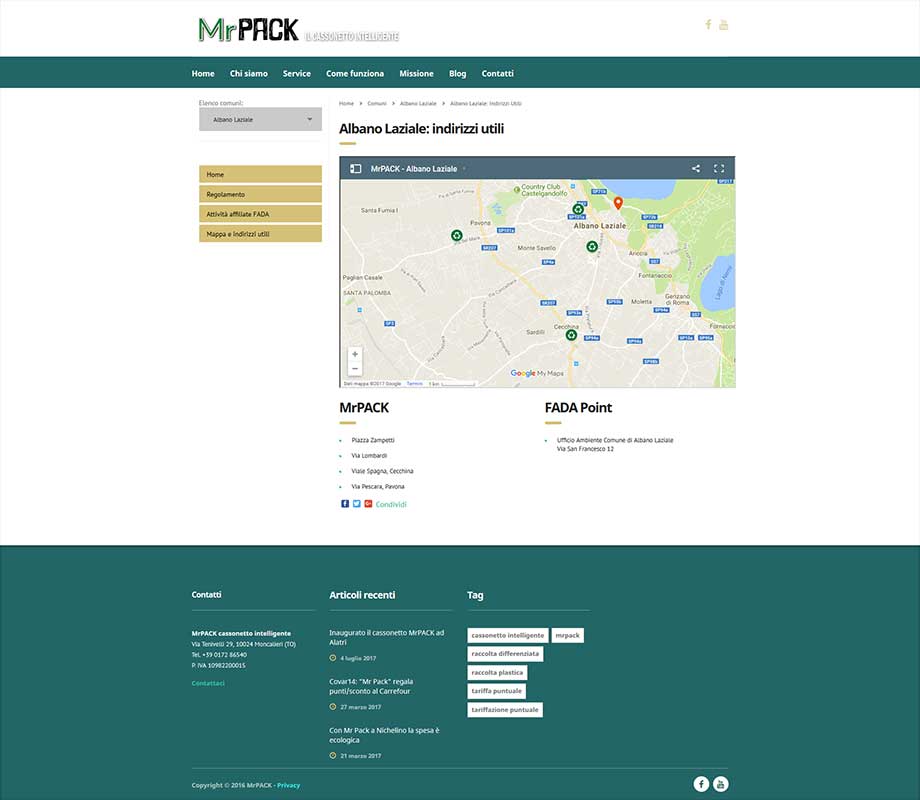
Task: Open the Service menu item
Action: [x=297, y=73]
